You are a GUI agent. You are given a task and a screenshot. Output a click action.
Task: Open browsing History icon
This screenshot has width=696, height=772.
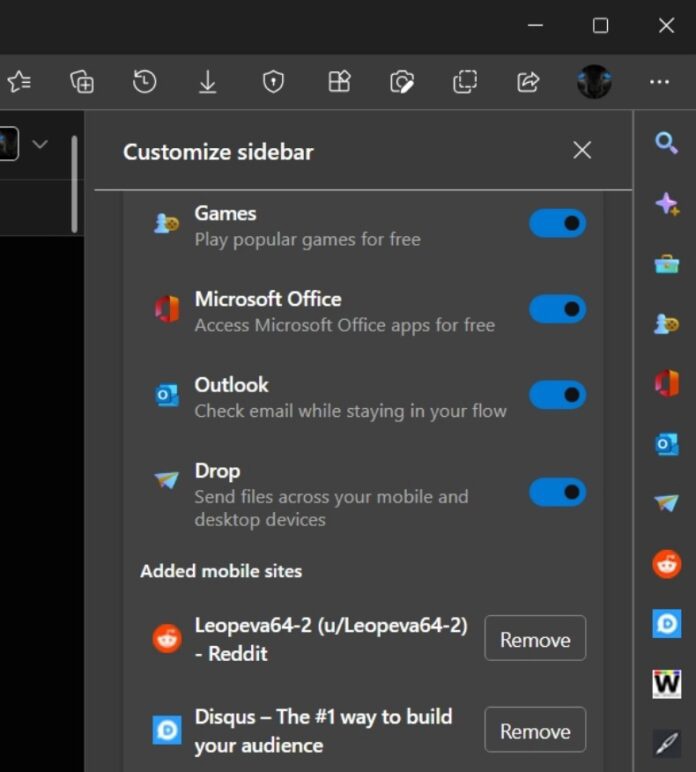tap(145, 82)
